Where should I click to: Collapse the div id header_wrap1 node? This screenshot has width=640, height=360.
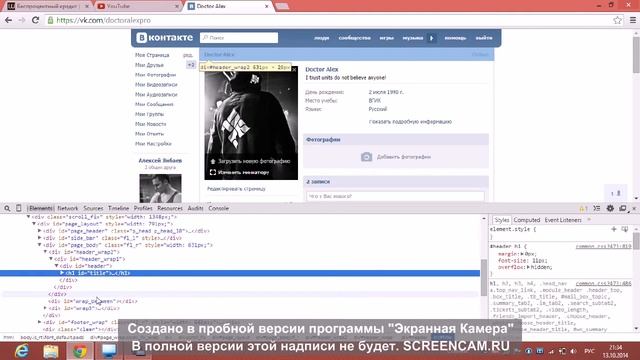(x=51, y=259)
